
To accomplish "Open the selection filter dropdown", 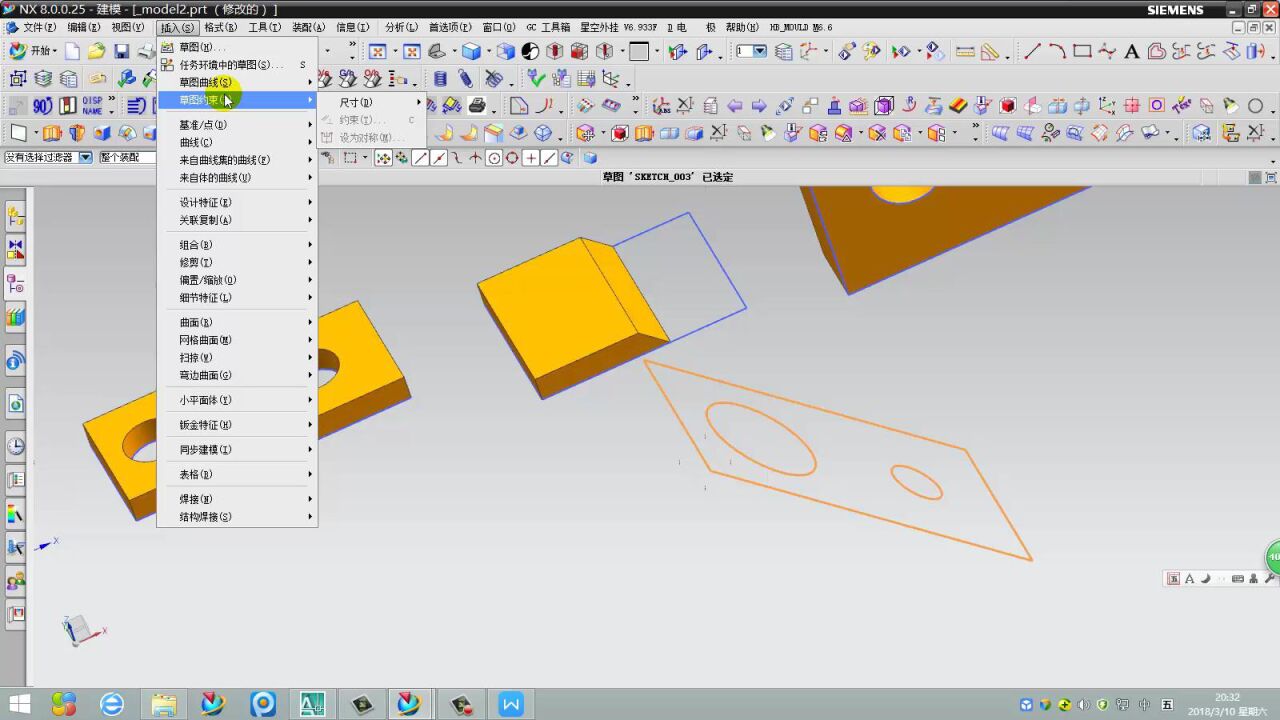I will coord(85,158).
